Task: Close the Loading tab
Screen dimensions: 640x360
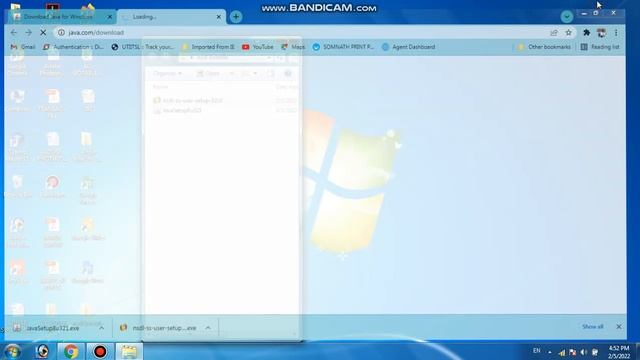Action: [x=219, y=17]
